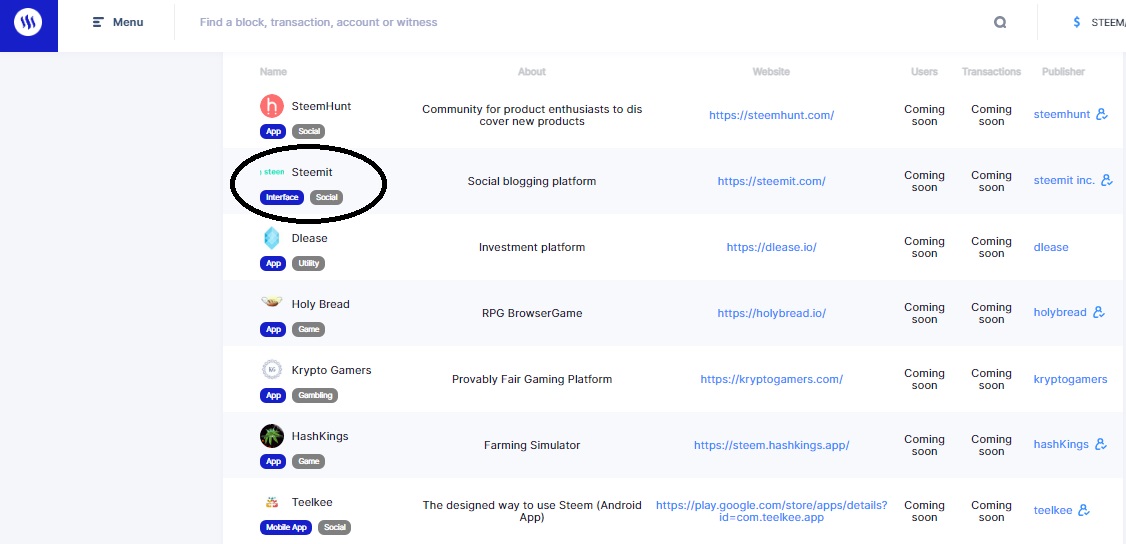Open the Menu label in the header
This screenshot has width=1126, height=544.
coord(128,22)
